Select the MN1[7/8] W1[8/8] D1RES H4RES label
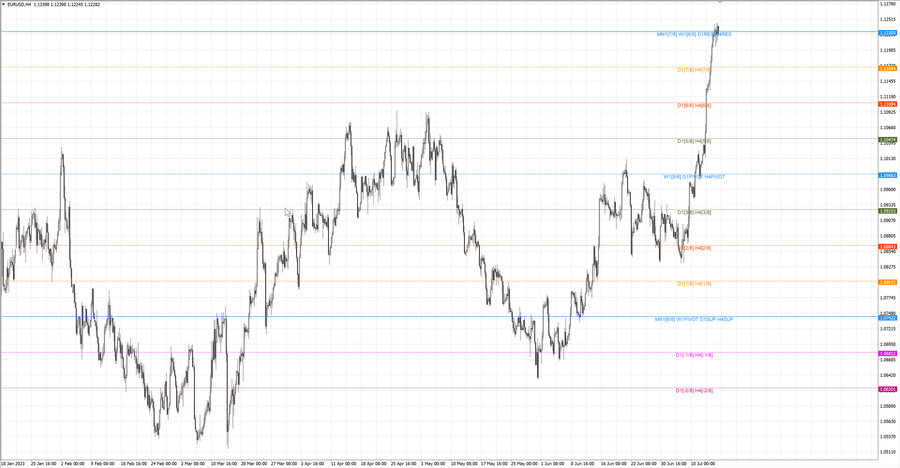Viewport: 900px width, 468px height. coord(694,34)
